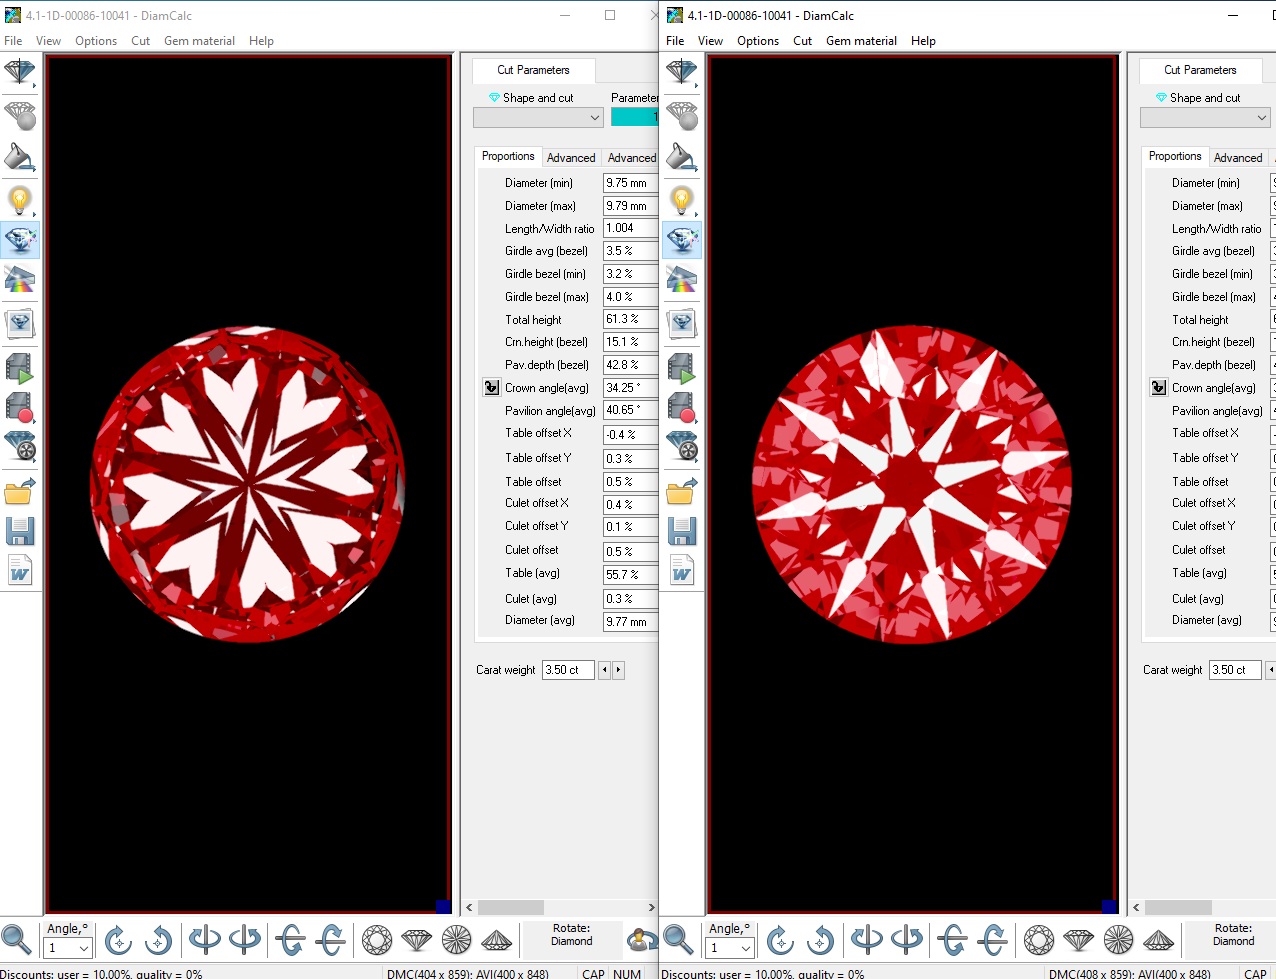Decrease carat weight with left arrow, left window
The image size is (1276, 979).
(x=604, y=670)
